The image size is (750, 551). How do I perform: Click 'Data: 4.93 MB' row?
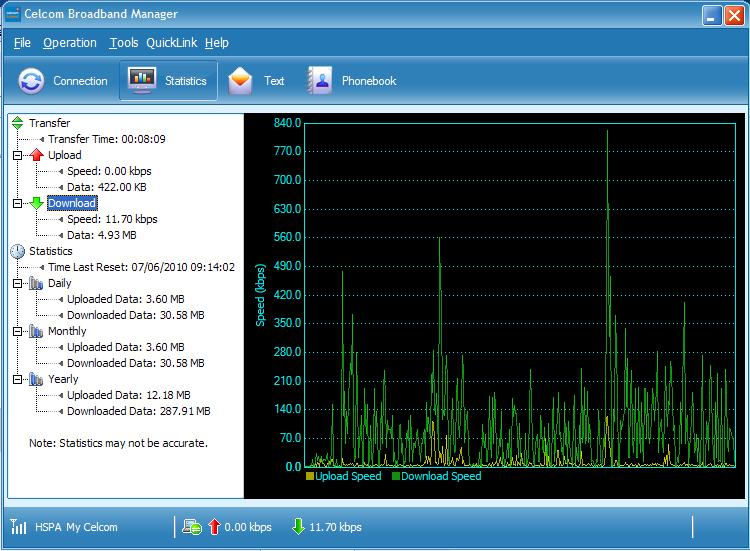click(101, 235)
